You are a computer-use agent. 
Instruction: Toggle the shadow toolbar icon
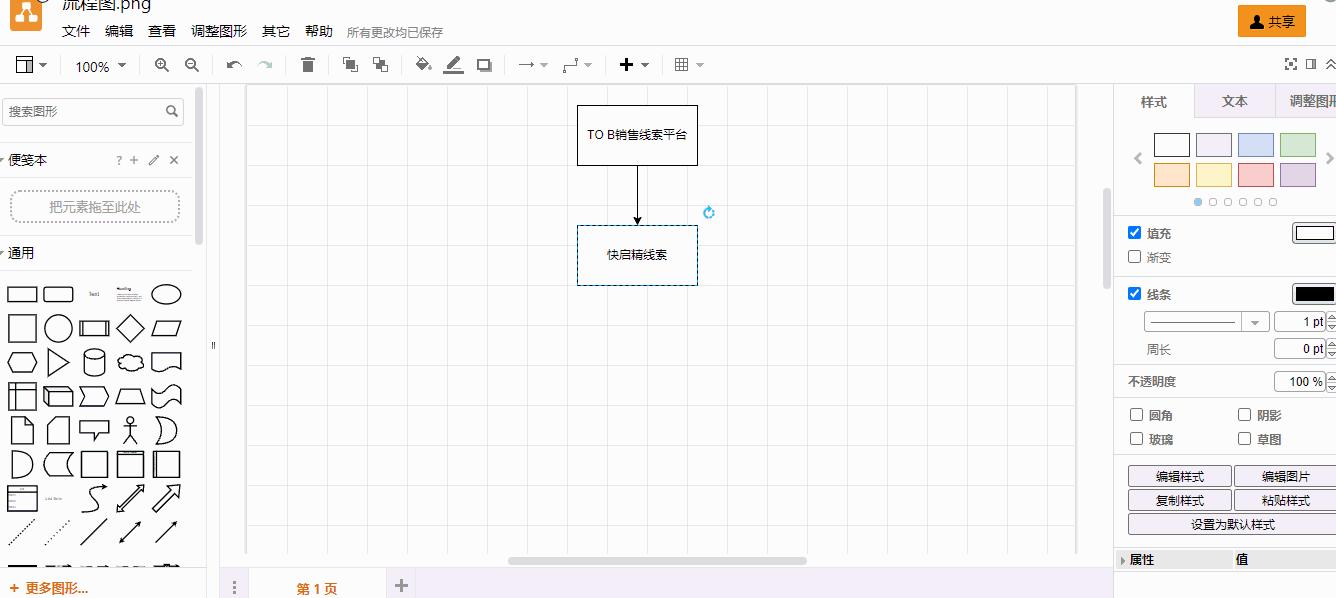pos(484,65)
